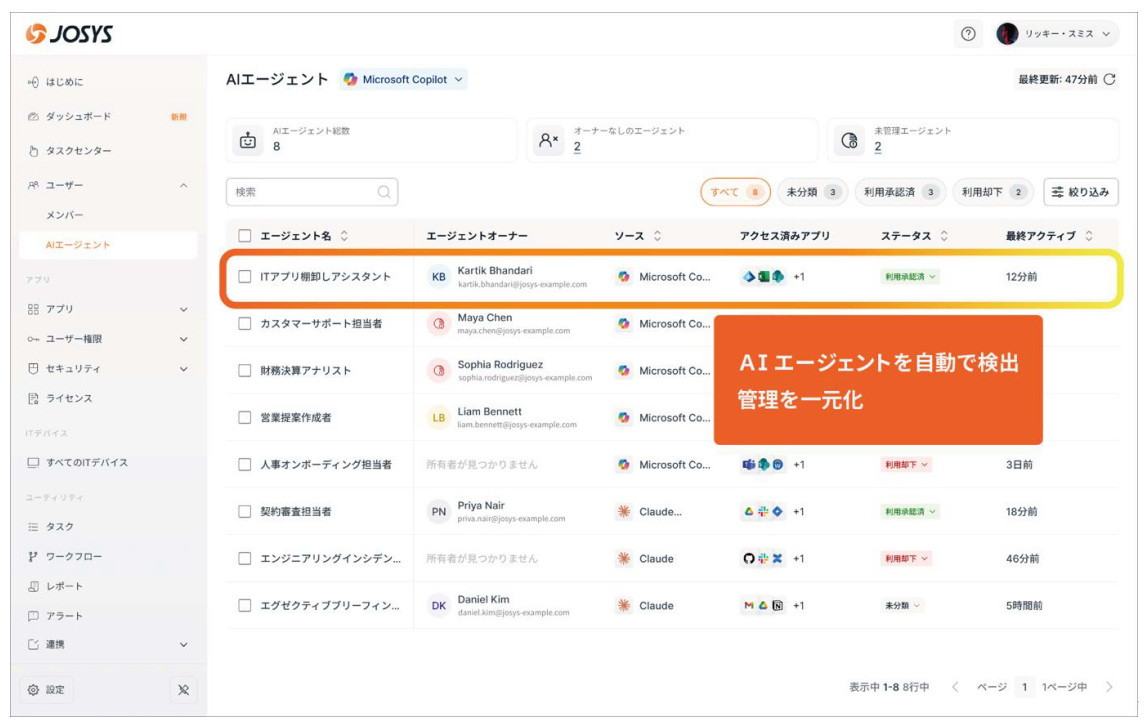Open ライセンス in the sidebar

coord(69,398)
